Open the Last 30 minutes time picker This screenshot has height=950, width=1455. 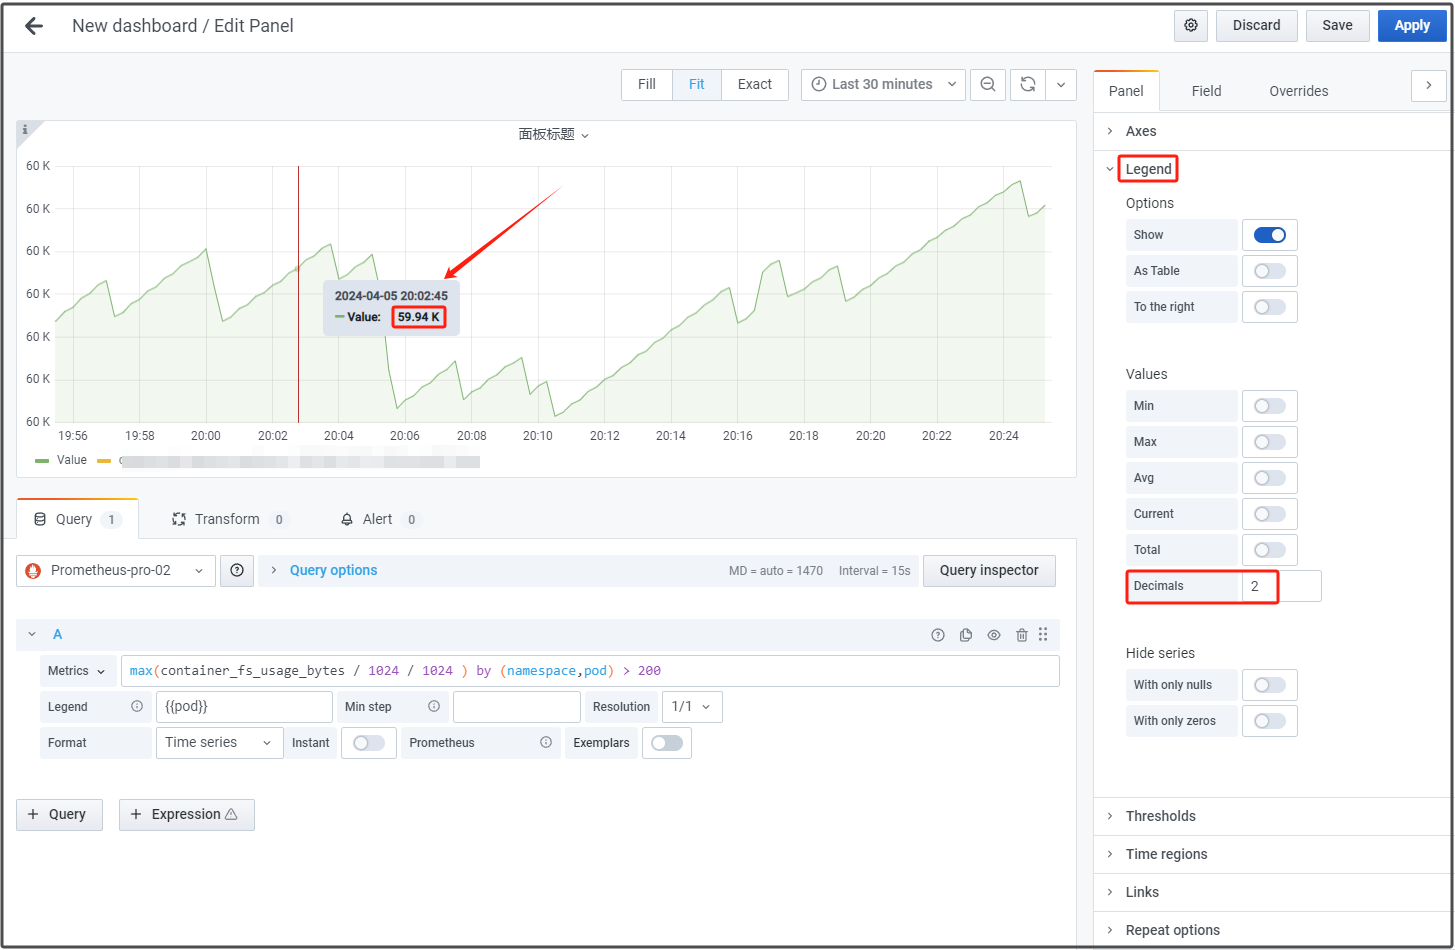click(x=883, y=85)
